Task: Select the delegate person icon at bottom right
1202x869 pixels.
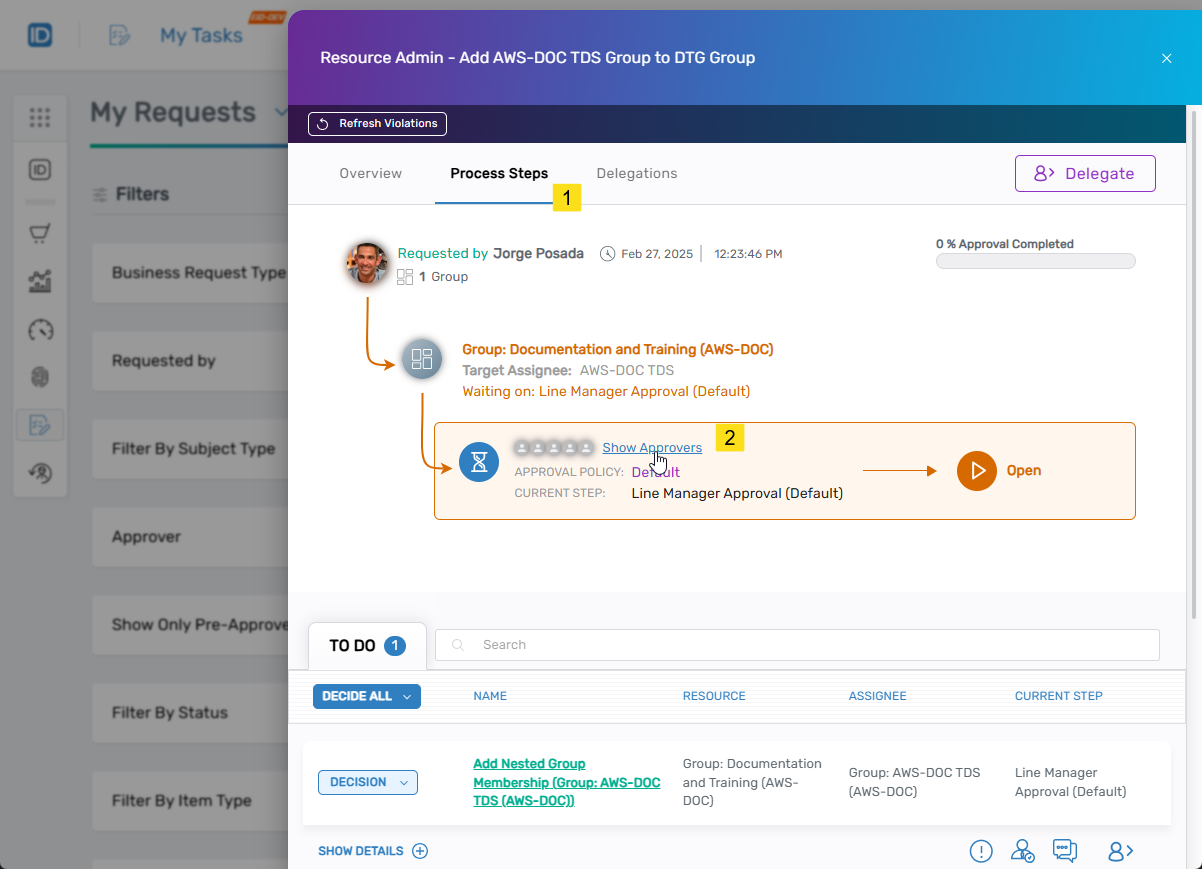Action: tap(1119, 850)
